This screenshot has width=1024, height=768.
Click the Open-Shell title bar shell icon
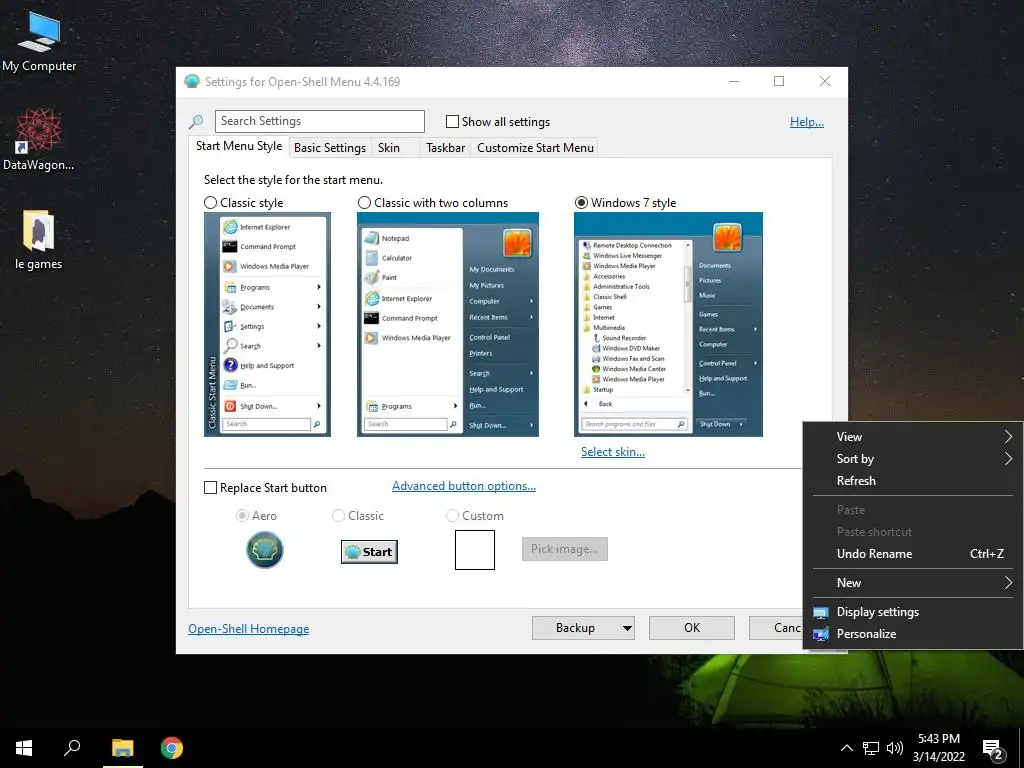[191, 82]
